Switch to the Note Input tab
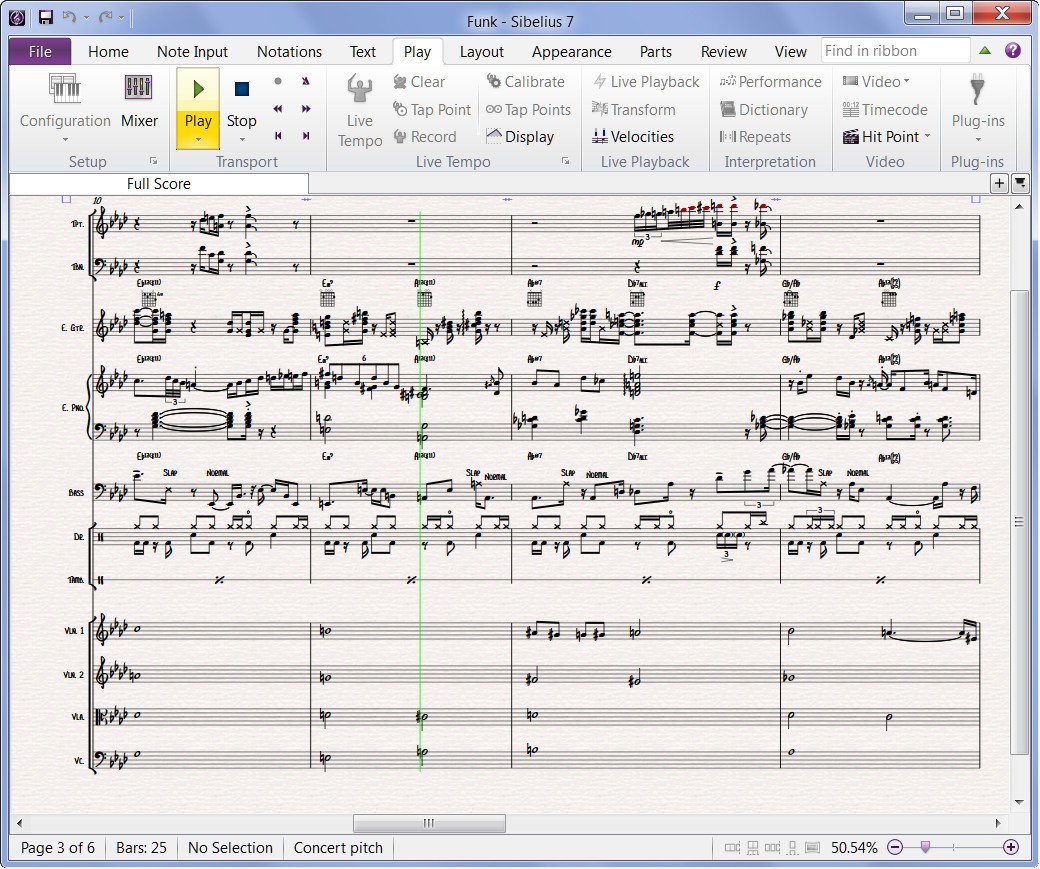The height and width of the screenshot is (869, 1040). tap(192, 52)
